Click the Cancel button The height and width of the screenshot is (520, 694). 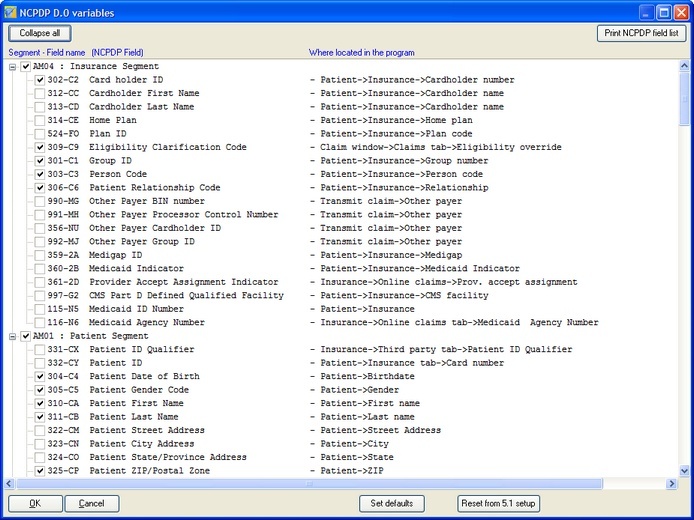point(92,504)
